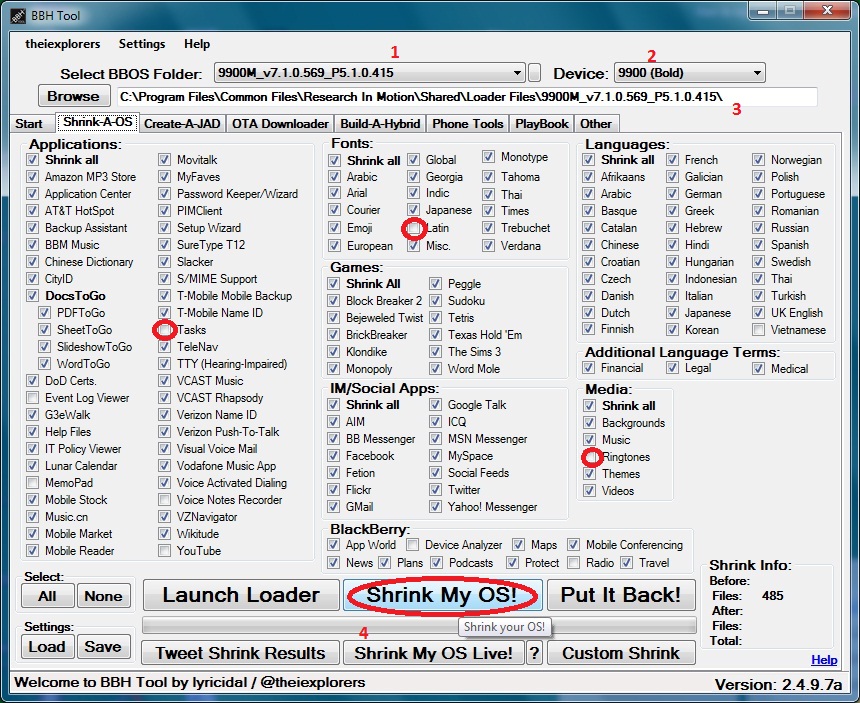Click Tweet Shrink Results button

click(240, 653)
